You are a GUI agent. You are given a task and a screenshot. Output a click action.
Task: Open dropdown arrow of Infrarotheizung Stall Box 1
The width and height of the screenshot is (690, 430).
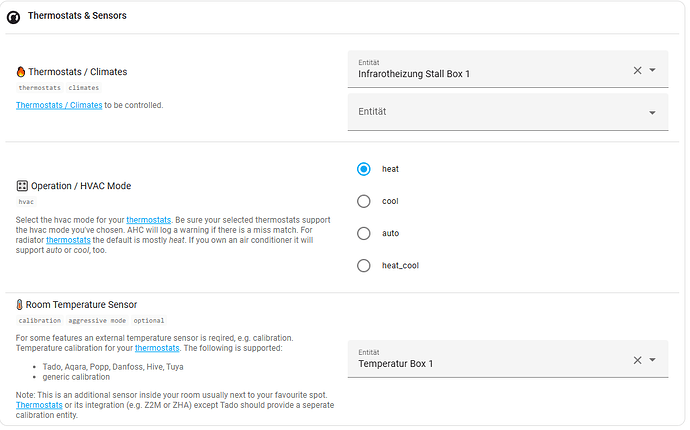tap(653, 70)
